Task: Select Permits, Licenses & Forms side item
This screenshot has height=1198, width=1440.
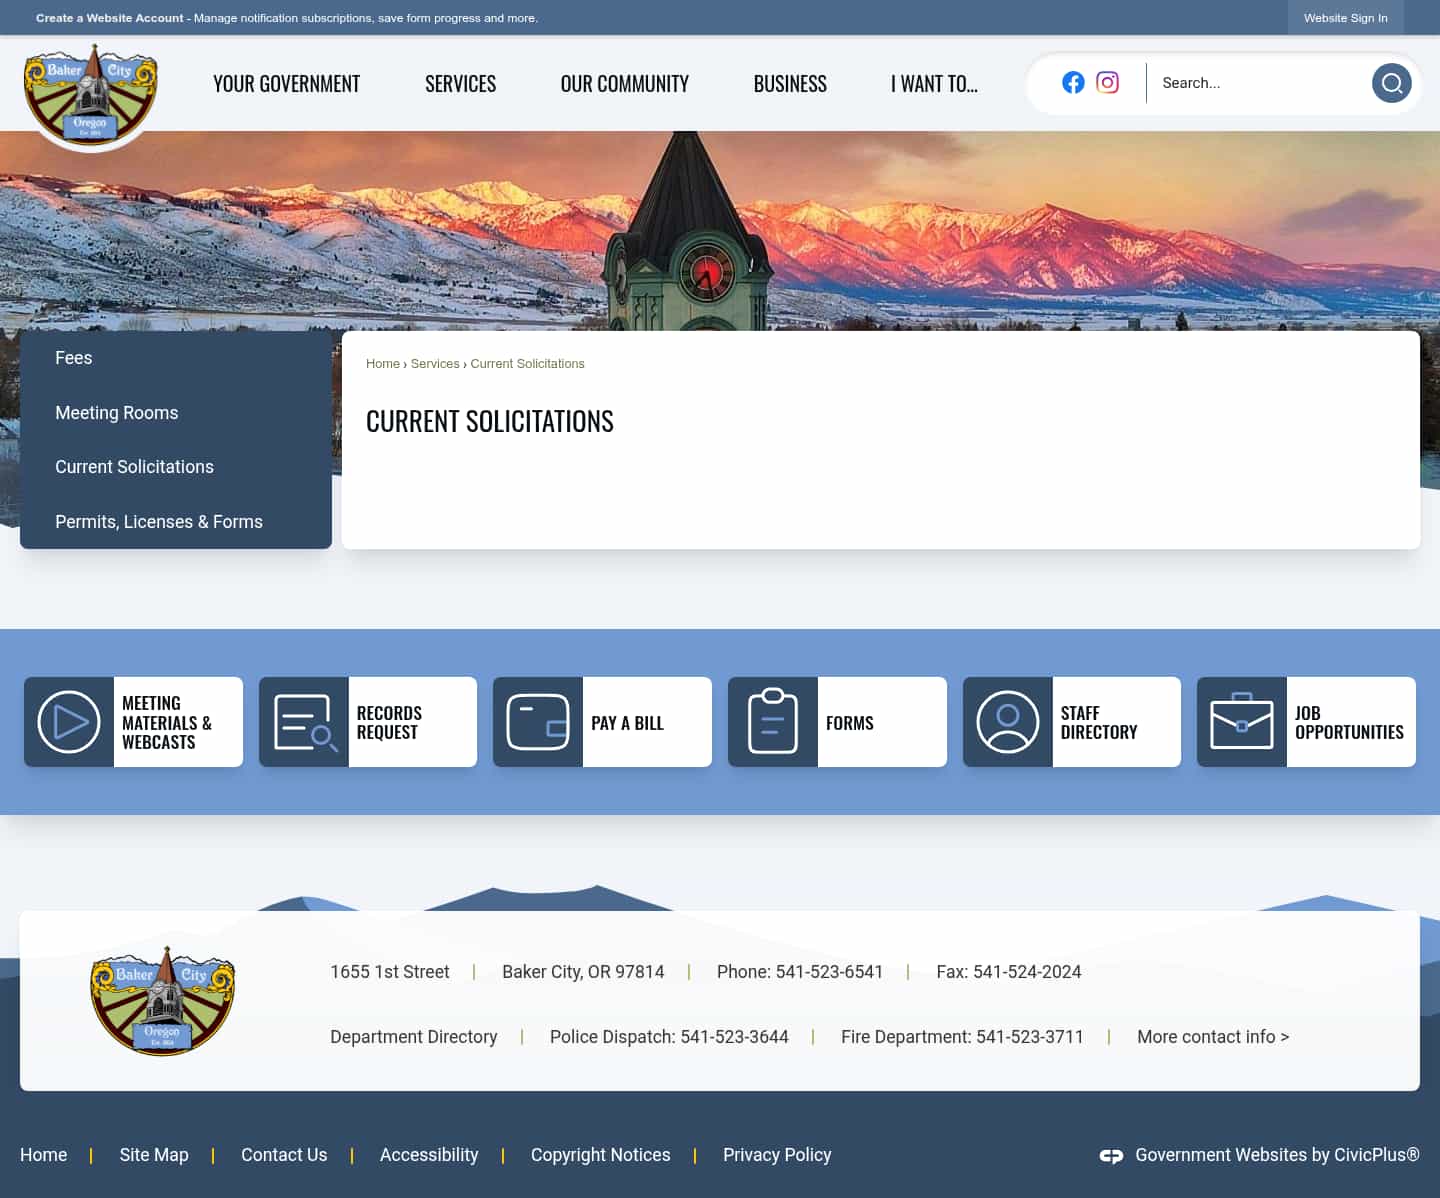Action: coord(176,522)
